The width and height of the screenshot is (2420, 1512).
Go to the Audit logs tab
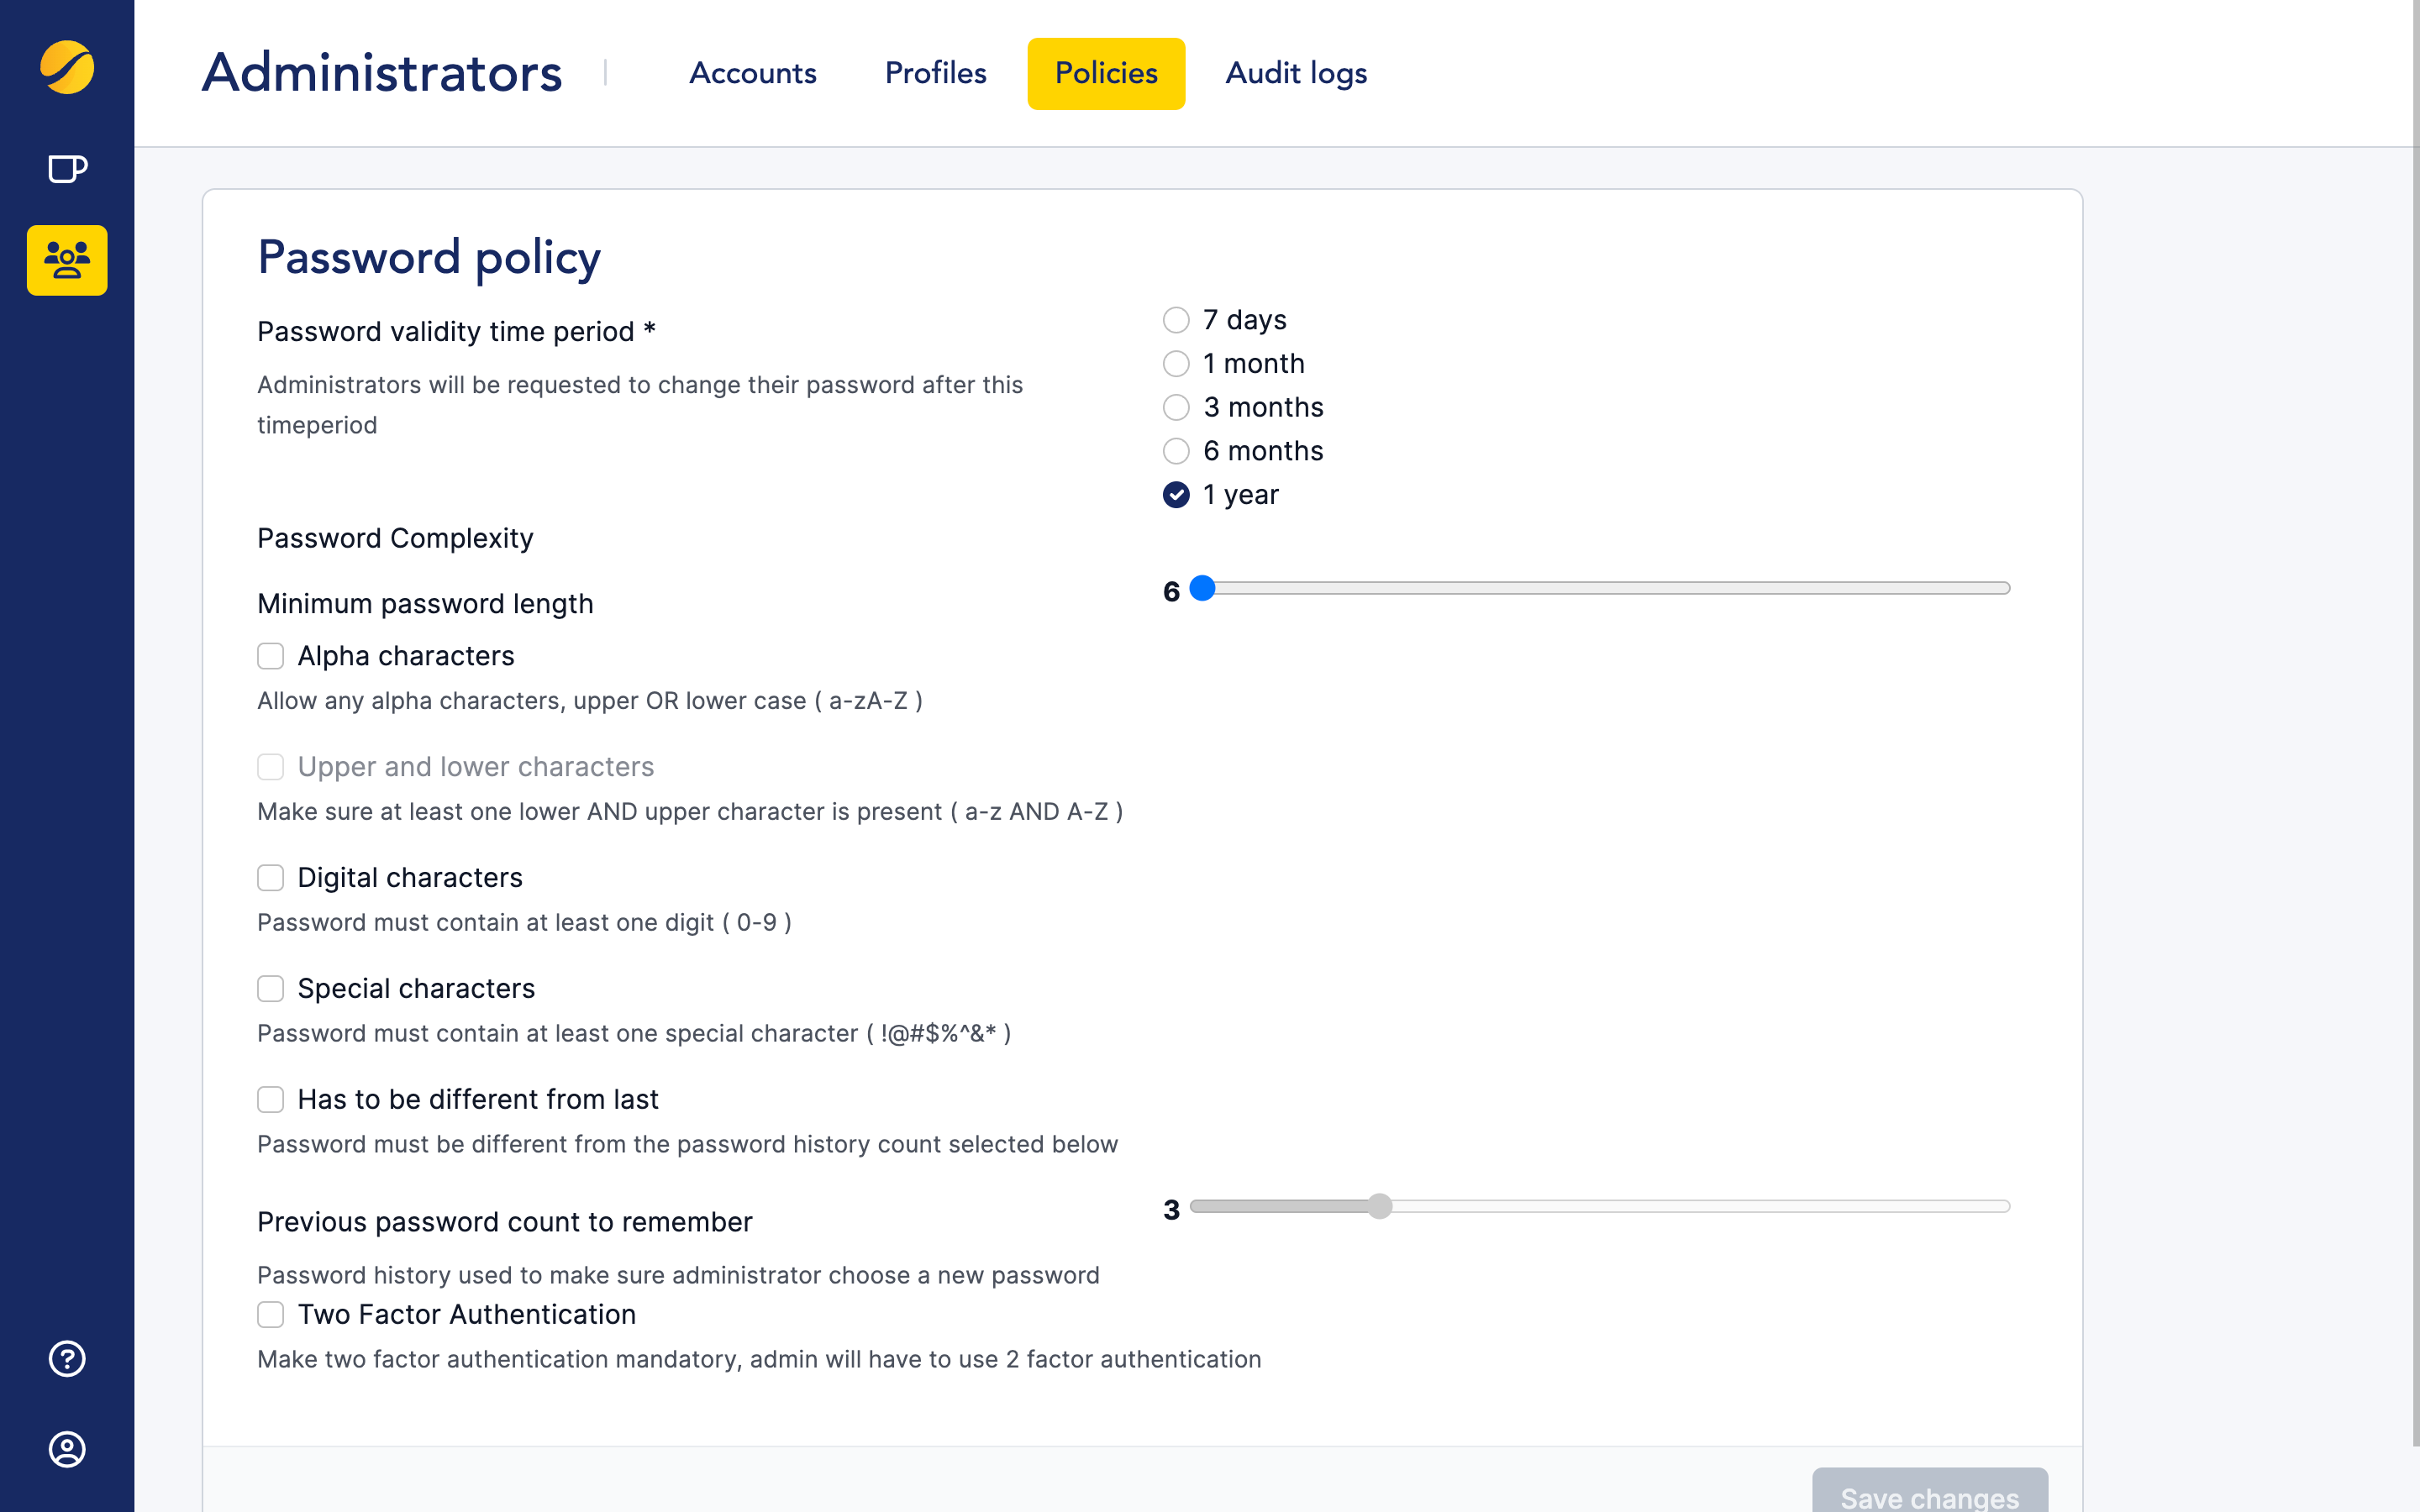pos(1296,73)
